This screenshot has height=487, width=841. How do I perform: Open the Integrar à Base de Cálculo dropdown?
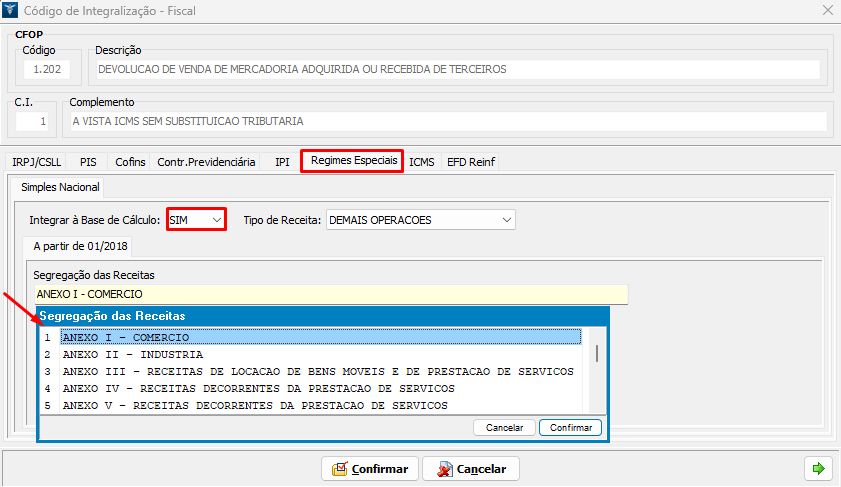[x=196, y=219]
